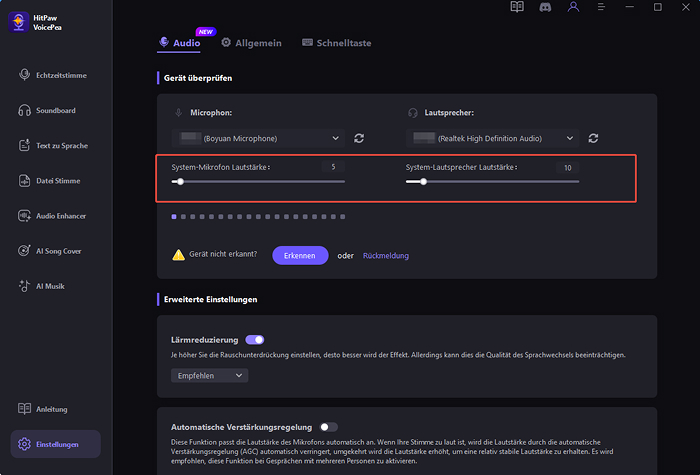Open AI Song Cover section
The height and width of the screenshot is (475, 700).
coord(50,251)
